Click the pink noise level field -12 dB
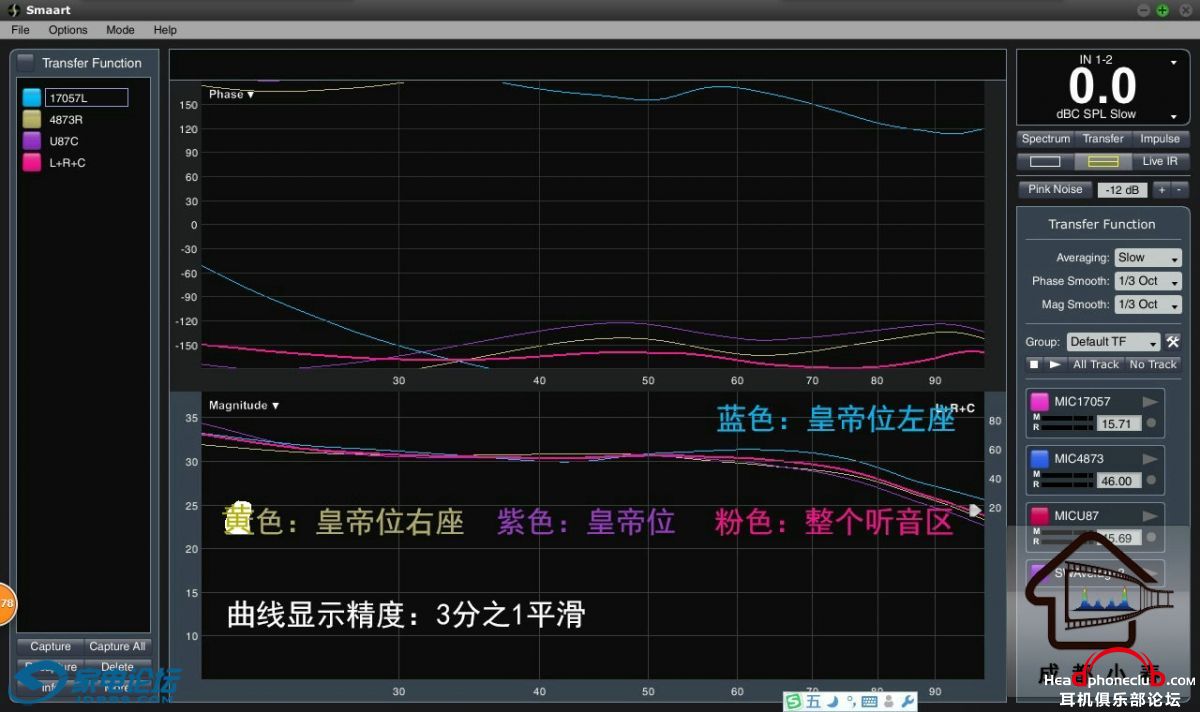Image resolution: width=1200 pixels, height=712 pixels. (x=1123, y=190)
